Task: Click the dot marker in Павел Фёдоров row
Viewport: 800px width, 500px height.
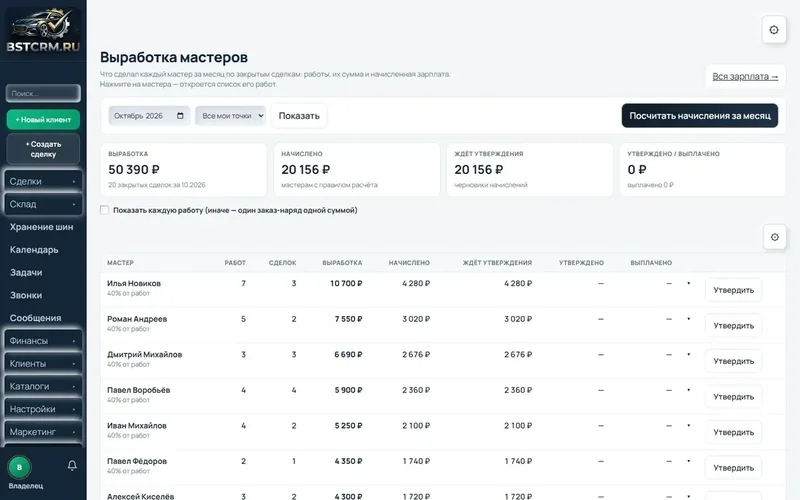Action: pos(688,461)
